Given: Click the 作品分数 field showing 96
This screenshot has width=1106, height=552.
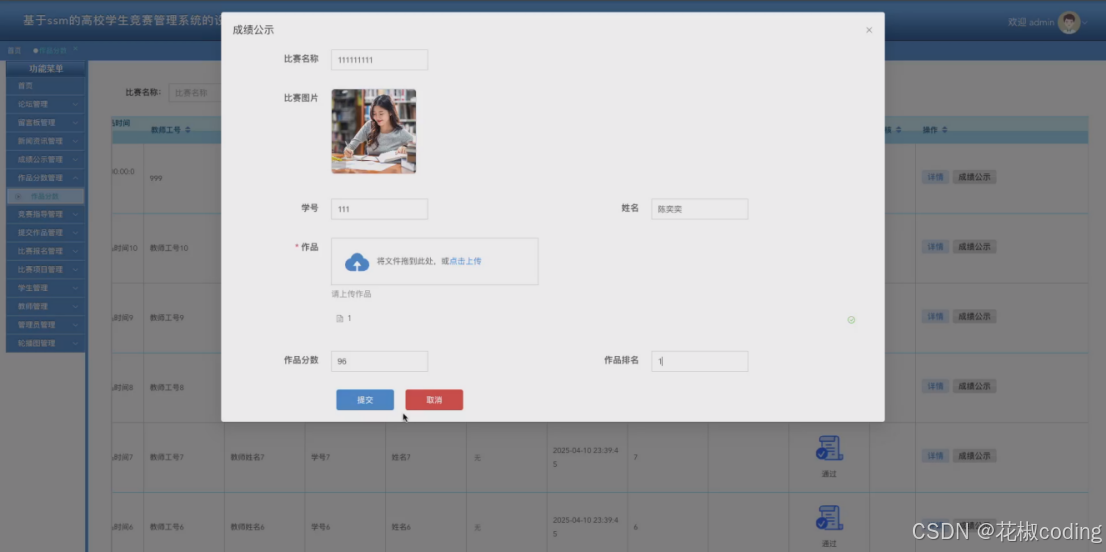Looking at the screenshot, I should tap(379, 361).
